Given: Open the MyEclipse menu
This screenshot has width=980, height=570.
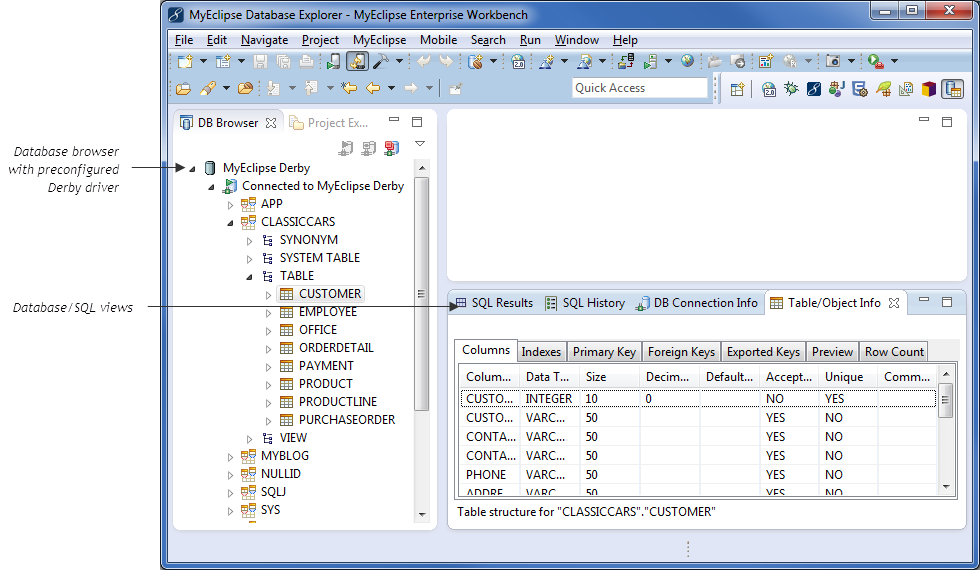Looking at the screenshot, I should click(379, 40).
